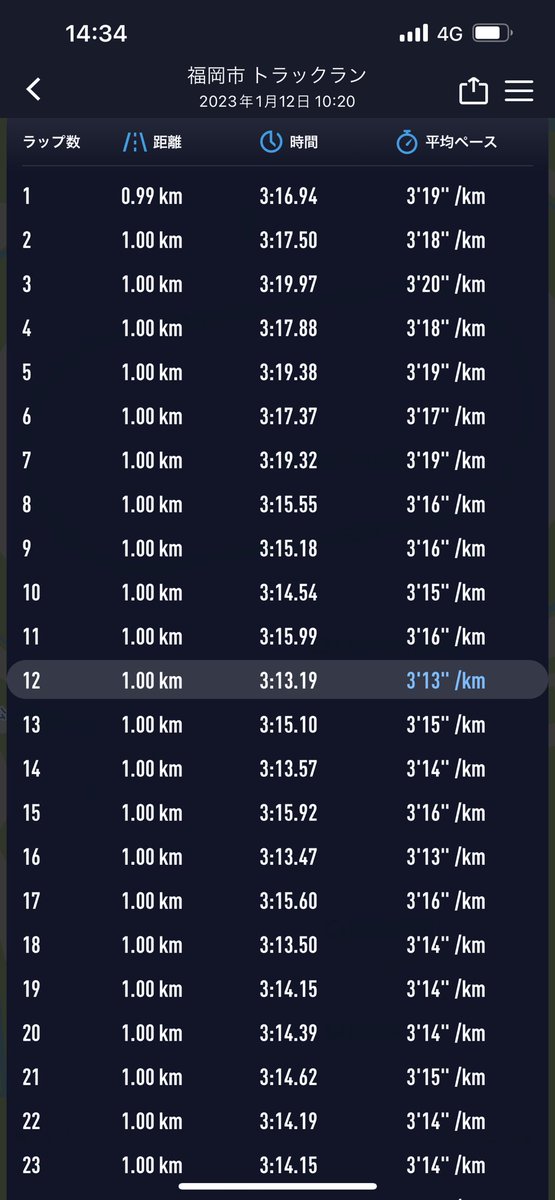
Task: Tap lap 3 time 3:19.97
Action: [x=288, y=284]
